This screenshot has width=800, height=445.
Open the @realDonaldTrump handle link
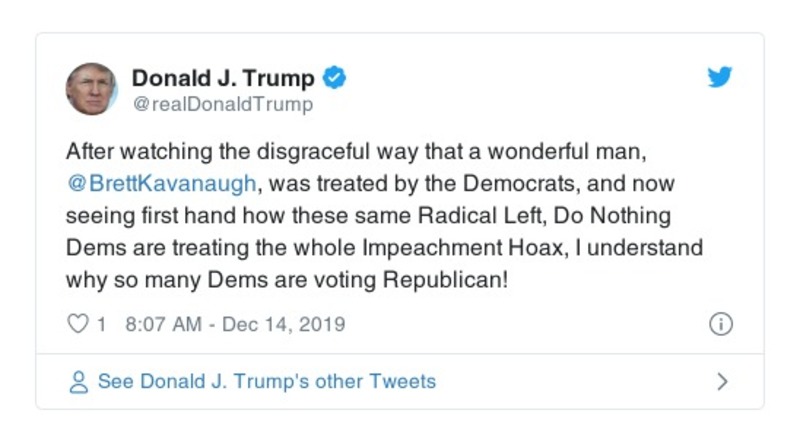click(222, 104)
